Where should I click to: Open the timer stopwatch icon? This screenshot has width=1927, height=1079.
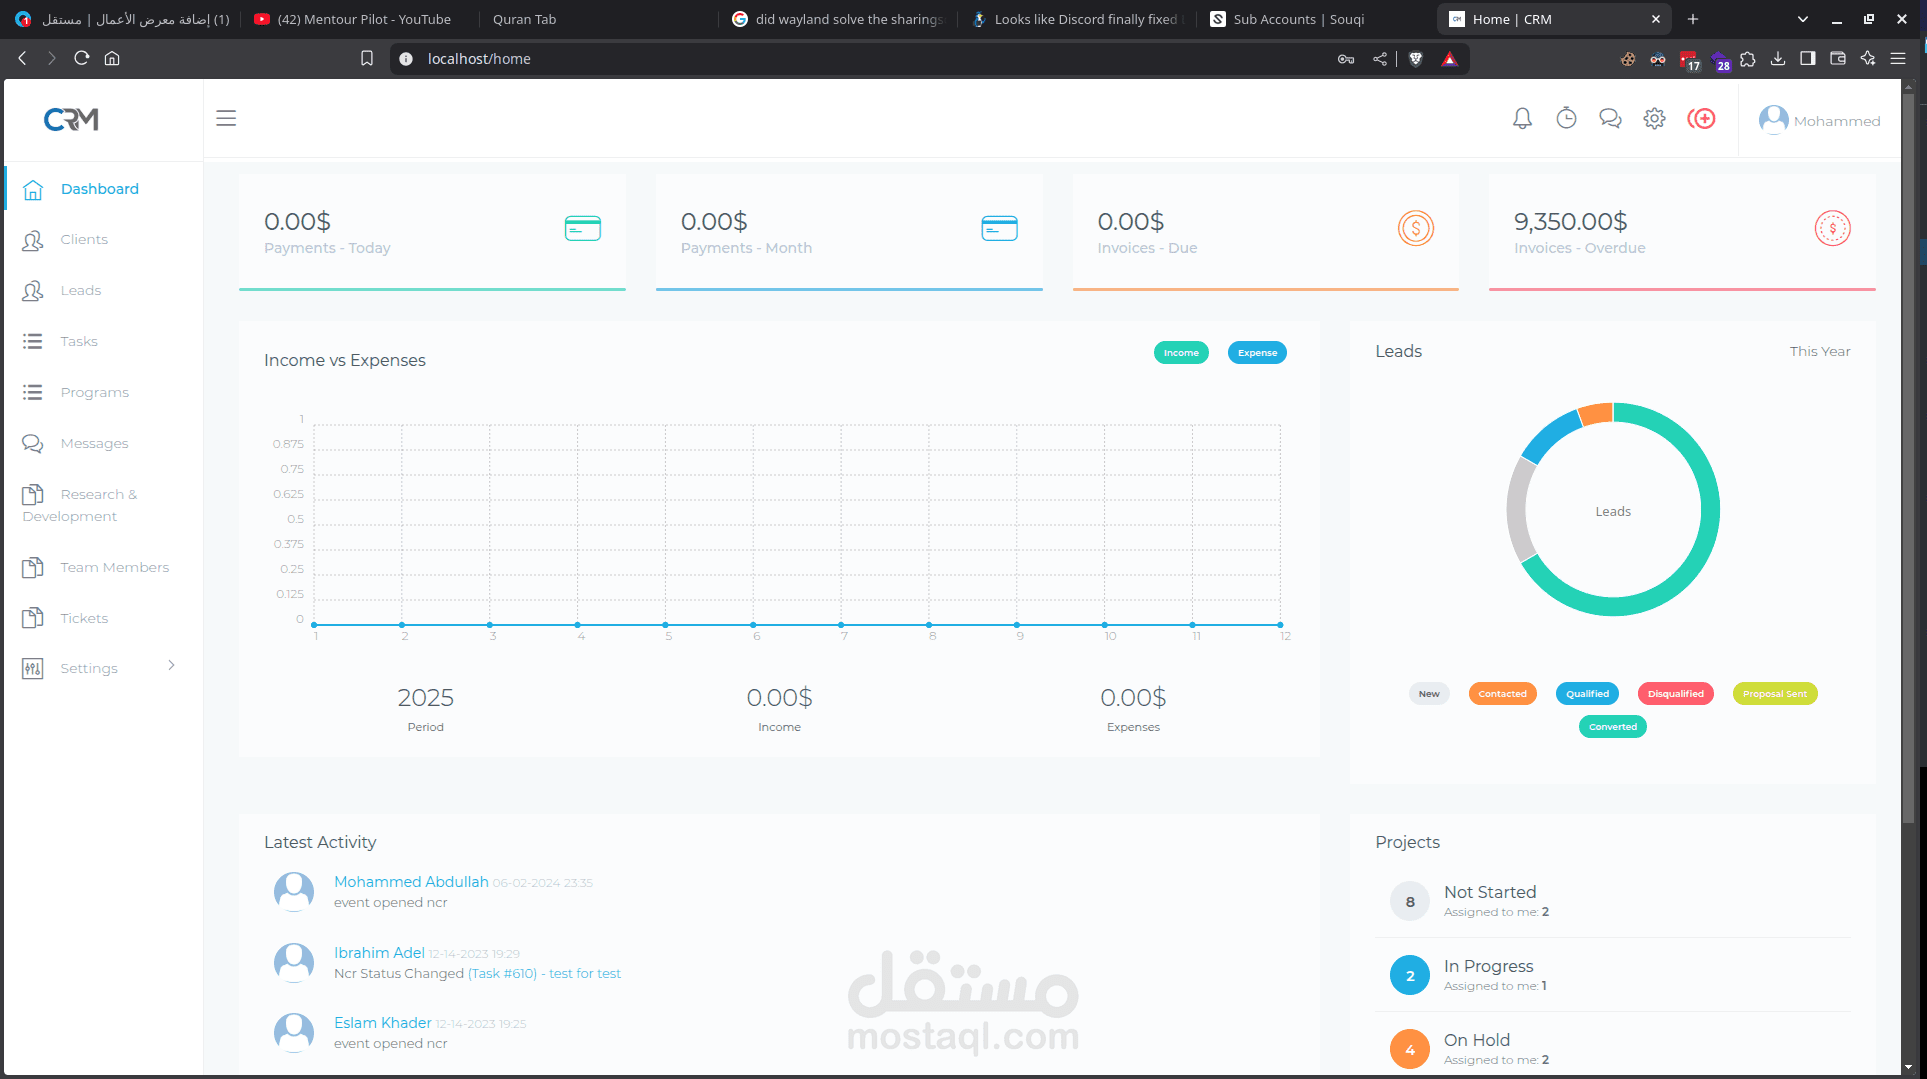[x=1566, y=119]
